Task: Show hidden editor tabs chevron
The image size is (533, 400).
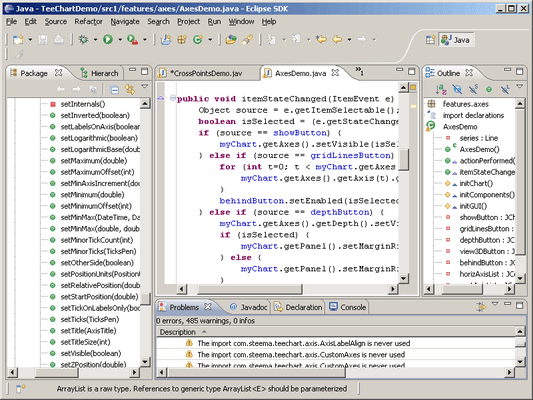Action: [x=359, y=70]
